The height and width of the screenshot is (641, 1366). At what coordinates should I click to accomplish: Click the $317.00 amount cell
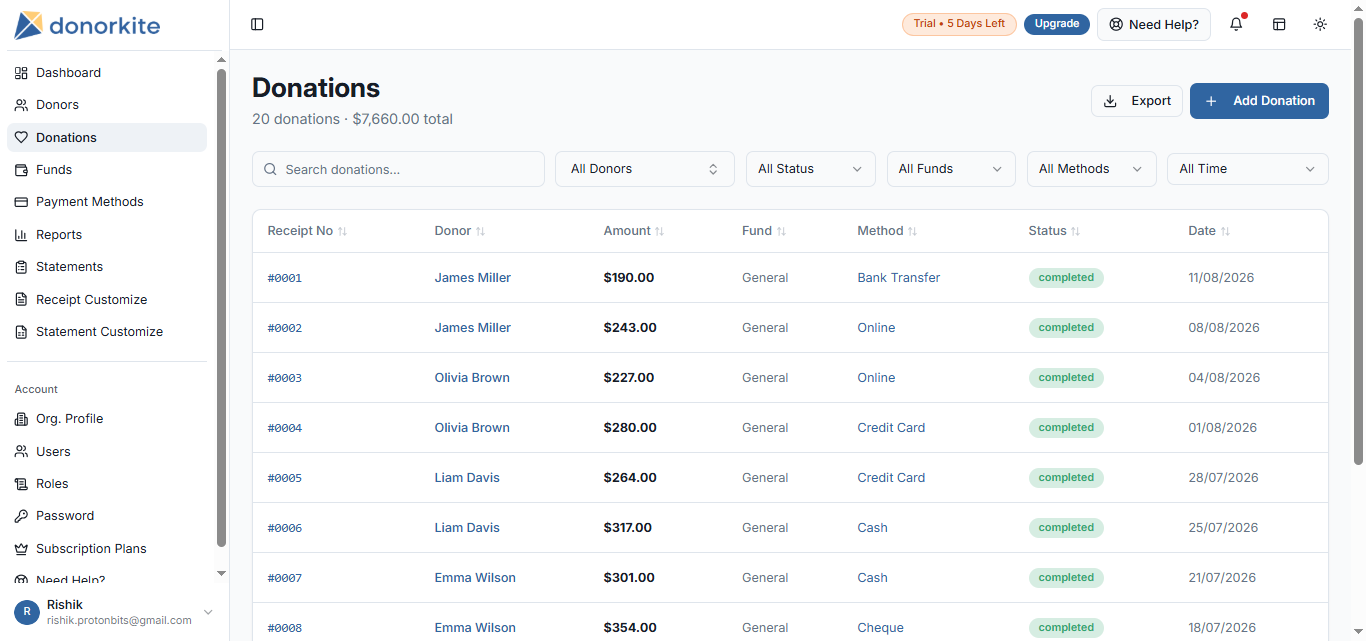[x=628, y=528]
